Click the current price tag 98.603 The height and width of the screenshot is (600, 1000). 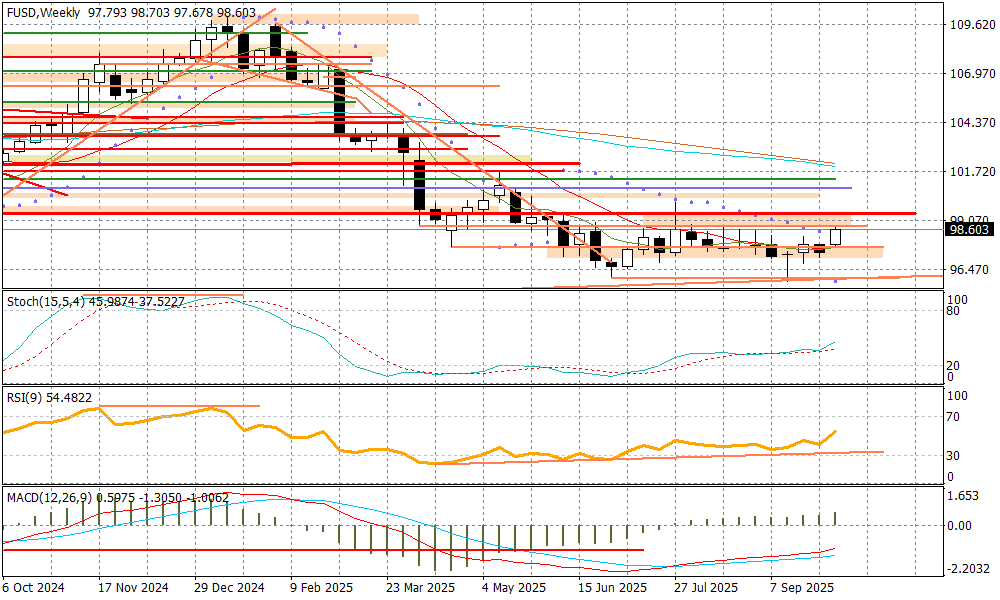(x=969, y=229)
